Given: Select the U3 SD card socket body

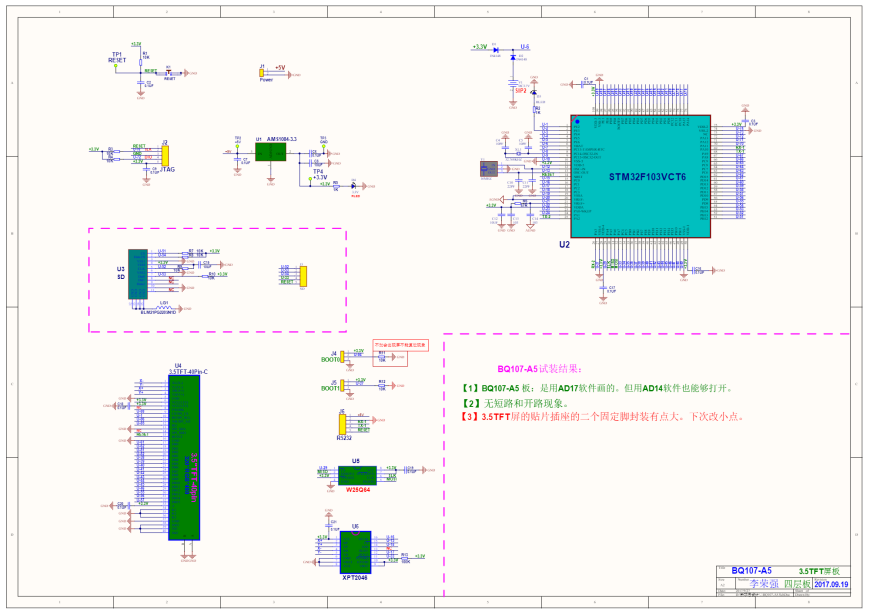Looking at the screenshot, I should pyautogui.click(x=138, y=274).
